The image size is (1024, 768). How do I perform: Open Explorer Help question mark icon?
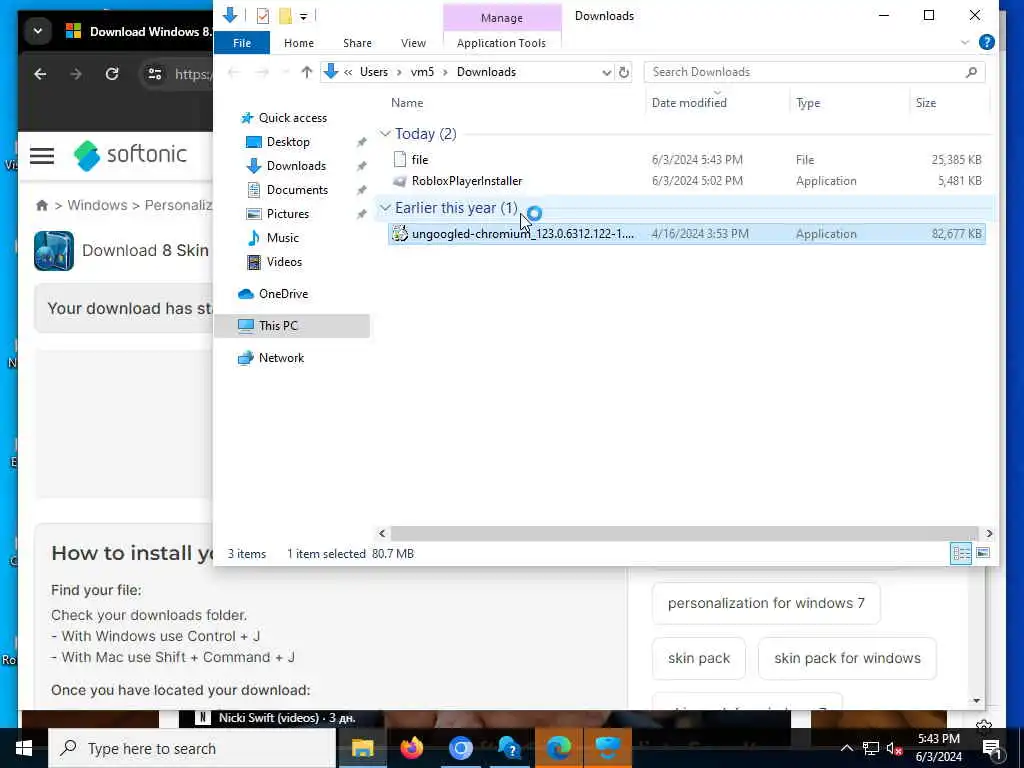[x=986, y=42]
